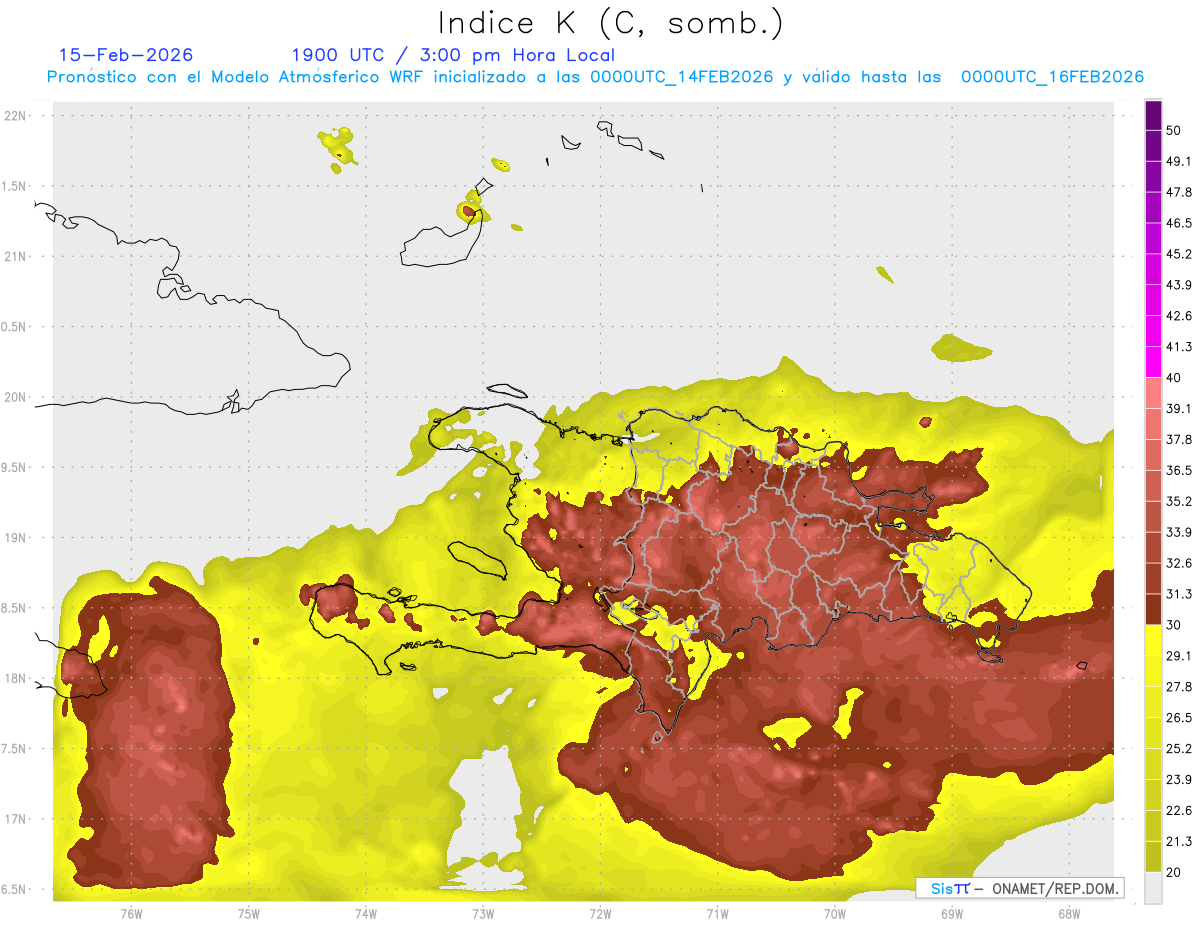The height and width of the screenshot is (927, 1200).
Task: Click the colorbar value 47.8
Action: click(x=1179, y=192)
